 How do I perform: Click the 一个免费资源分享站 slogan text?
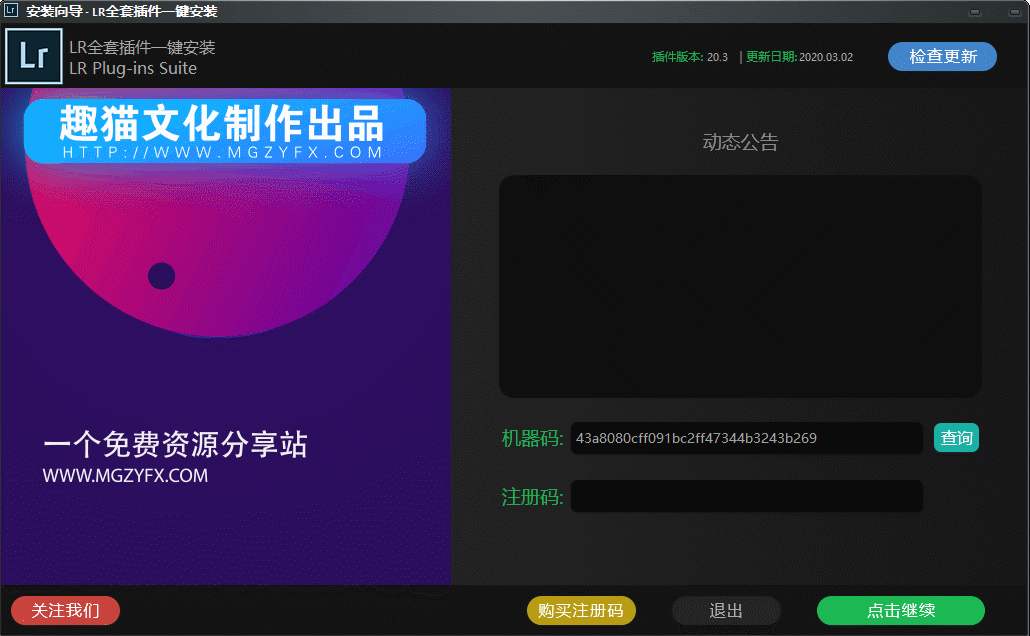(175, 444)
